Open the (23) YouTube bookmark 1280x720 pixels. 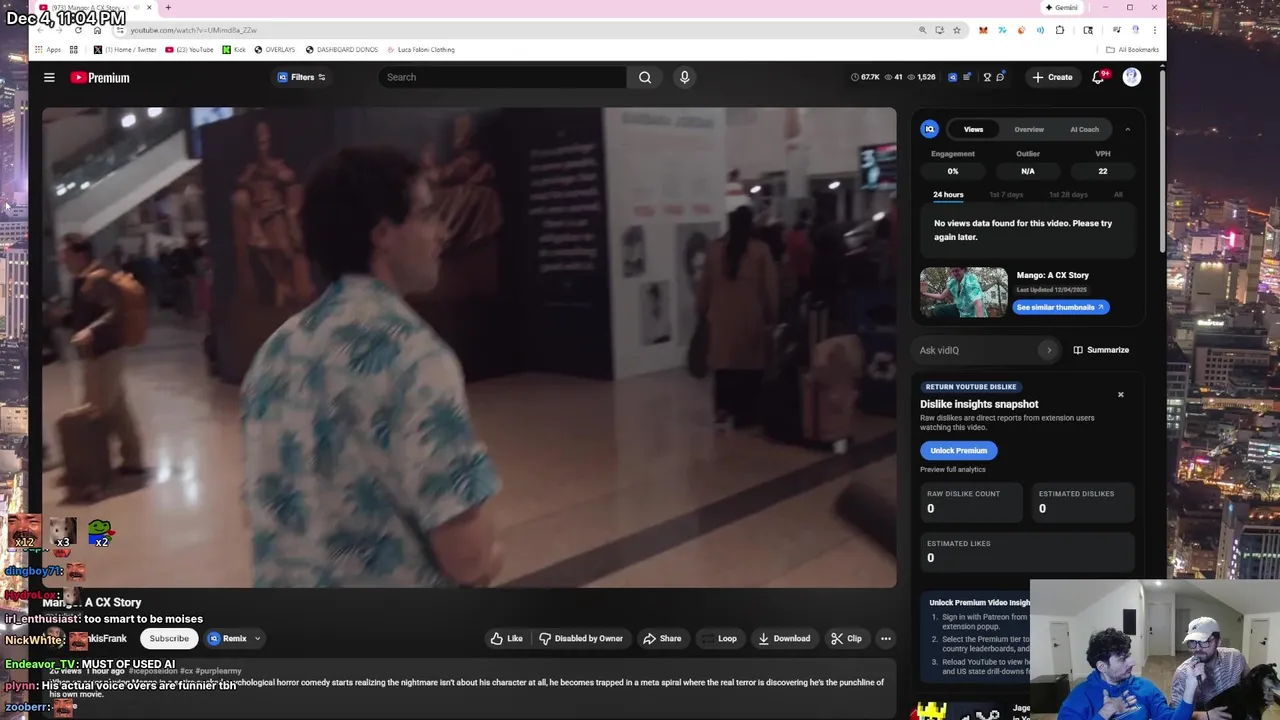click(x=189, y=49)
